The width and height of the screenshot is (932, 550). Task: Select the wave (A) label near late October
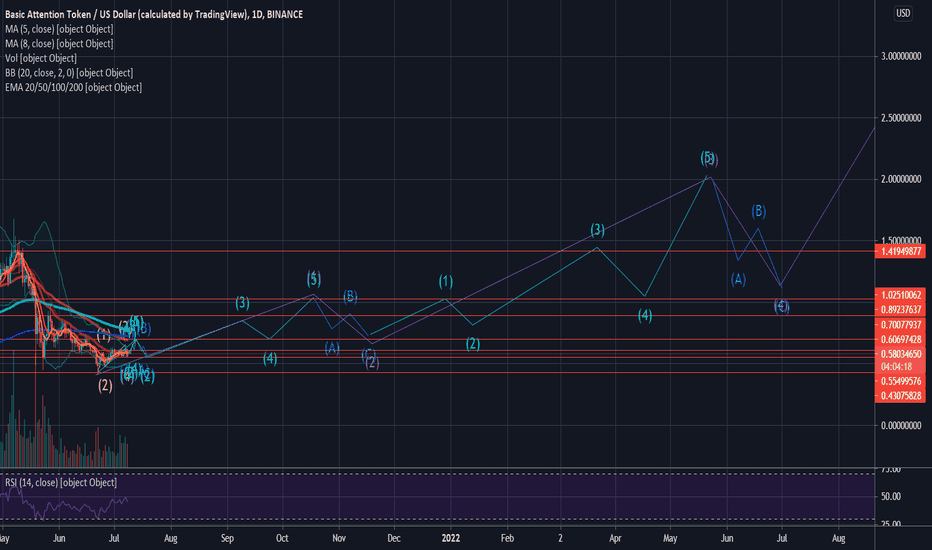[332, 348]
